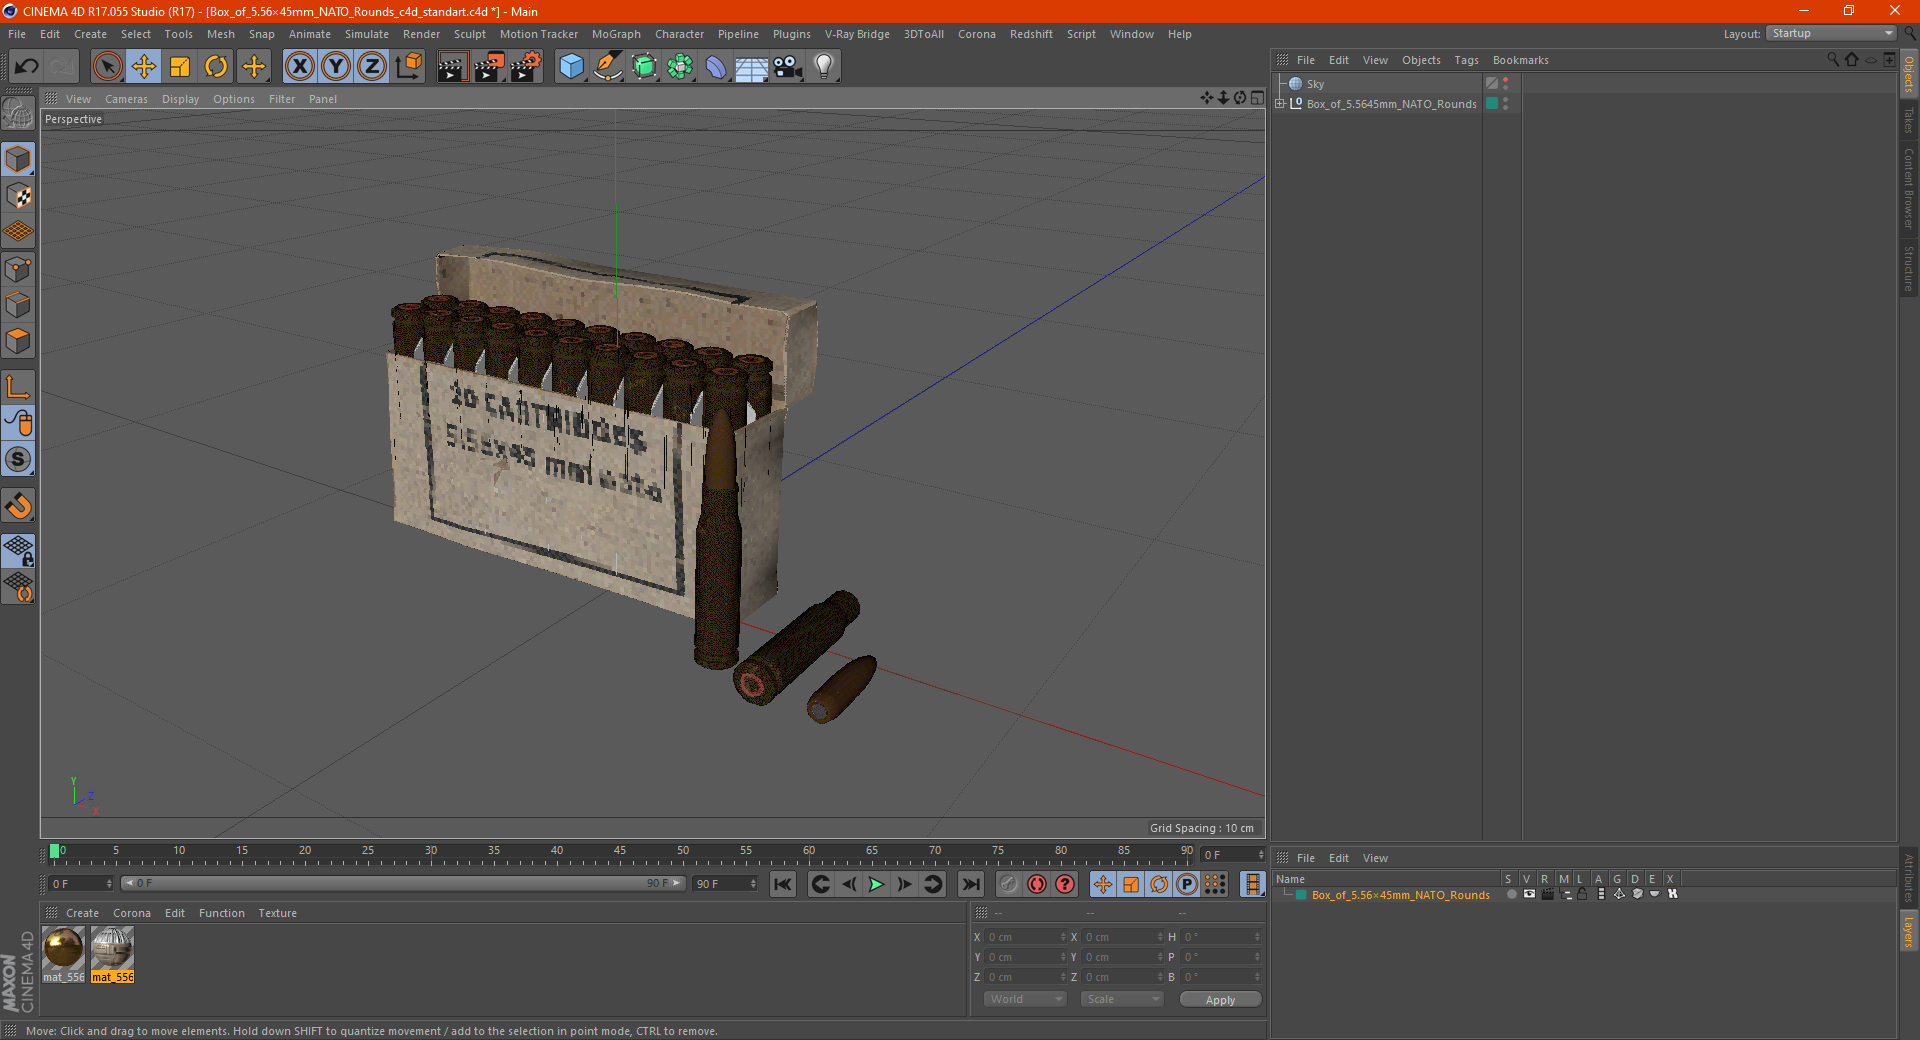
Task: Activate the Scale tool
Action: pyautogui.click(x=180, y=67)
